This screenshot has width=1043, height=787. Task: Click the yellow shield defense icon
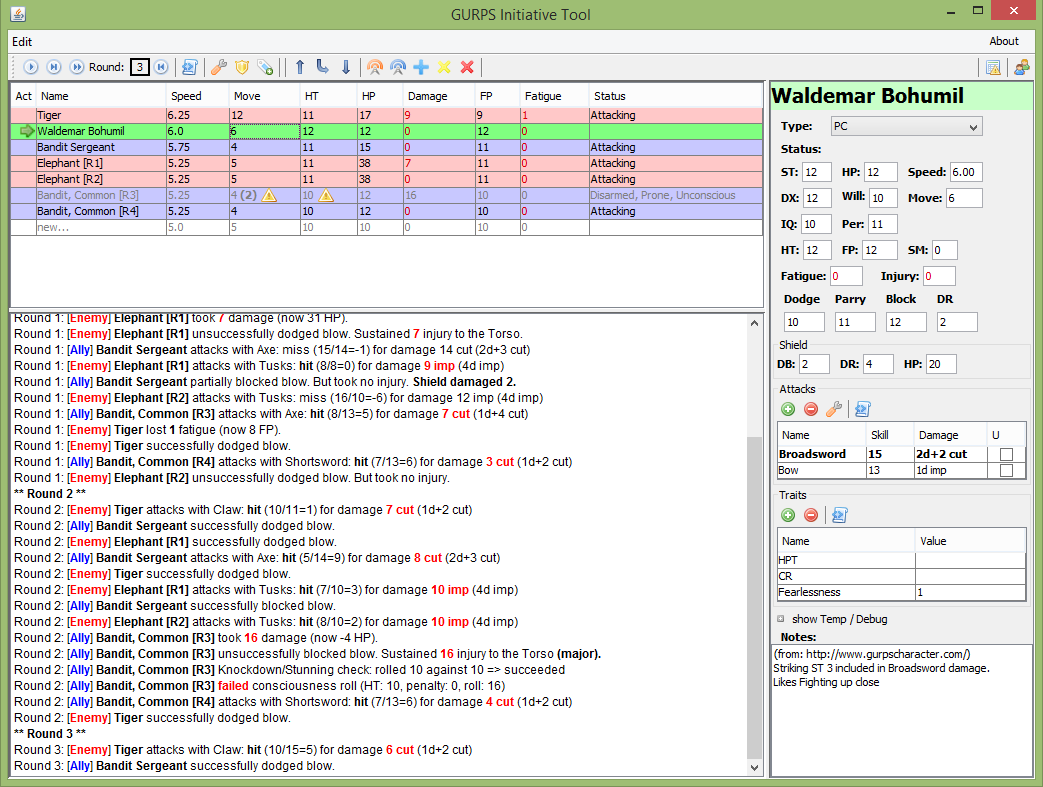(241, 67)
